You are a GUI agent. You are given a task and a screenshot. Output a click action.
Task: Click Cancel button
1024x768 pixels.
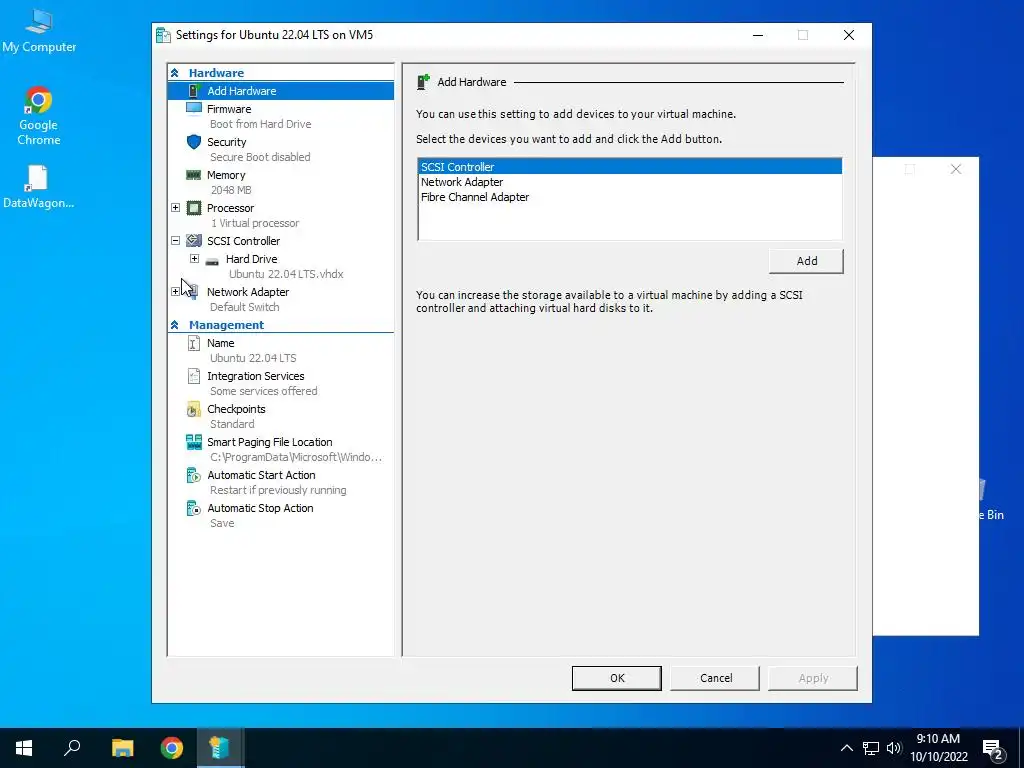pos(715,678)
